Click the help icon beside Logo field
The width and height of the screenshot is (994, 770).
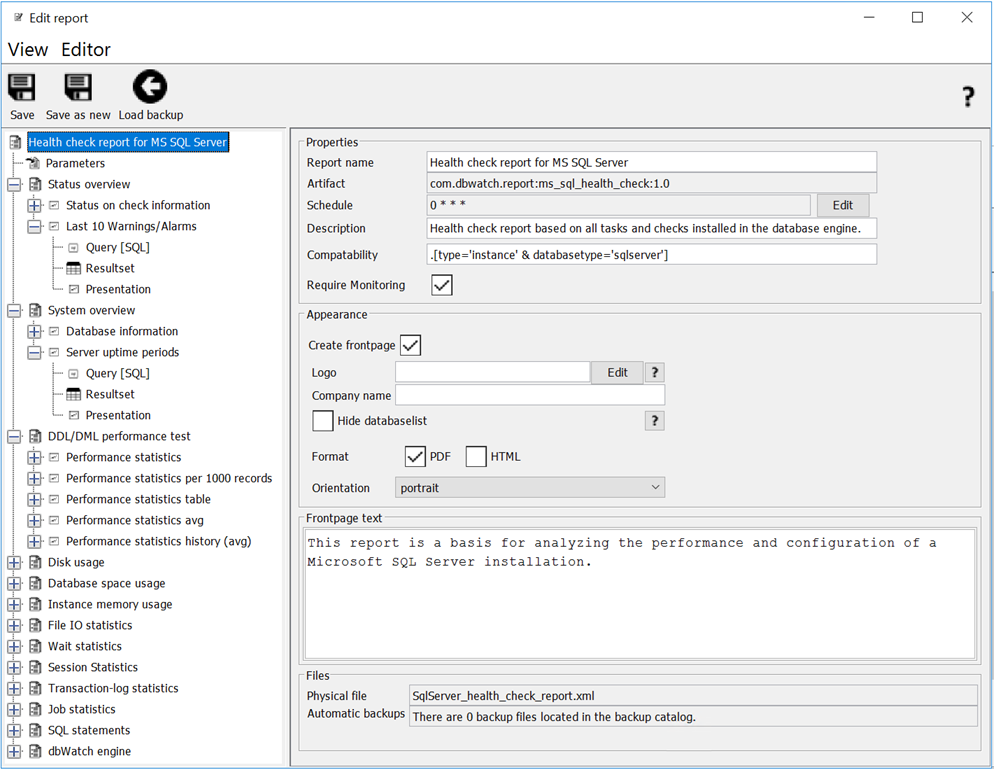(654, 372)
